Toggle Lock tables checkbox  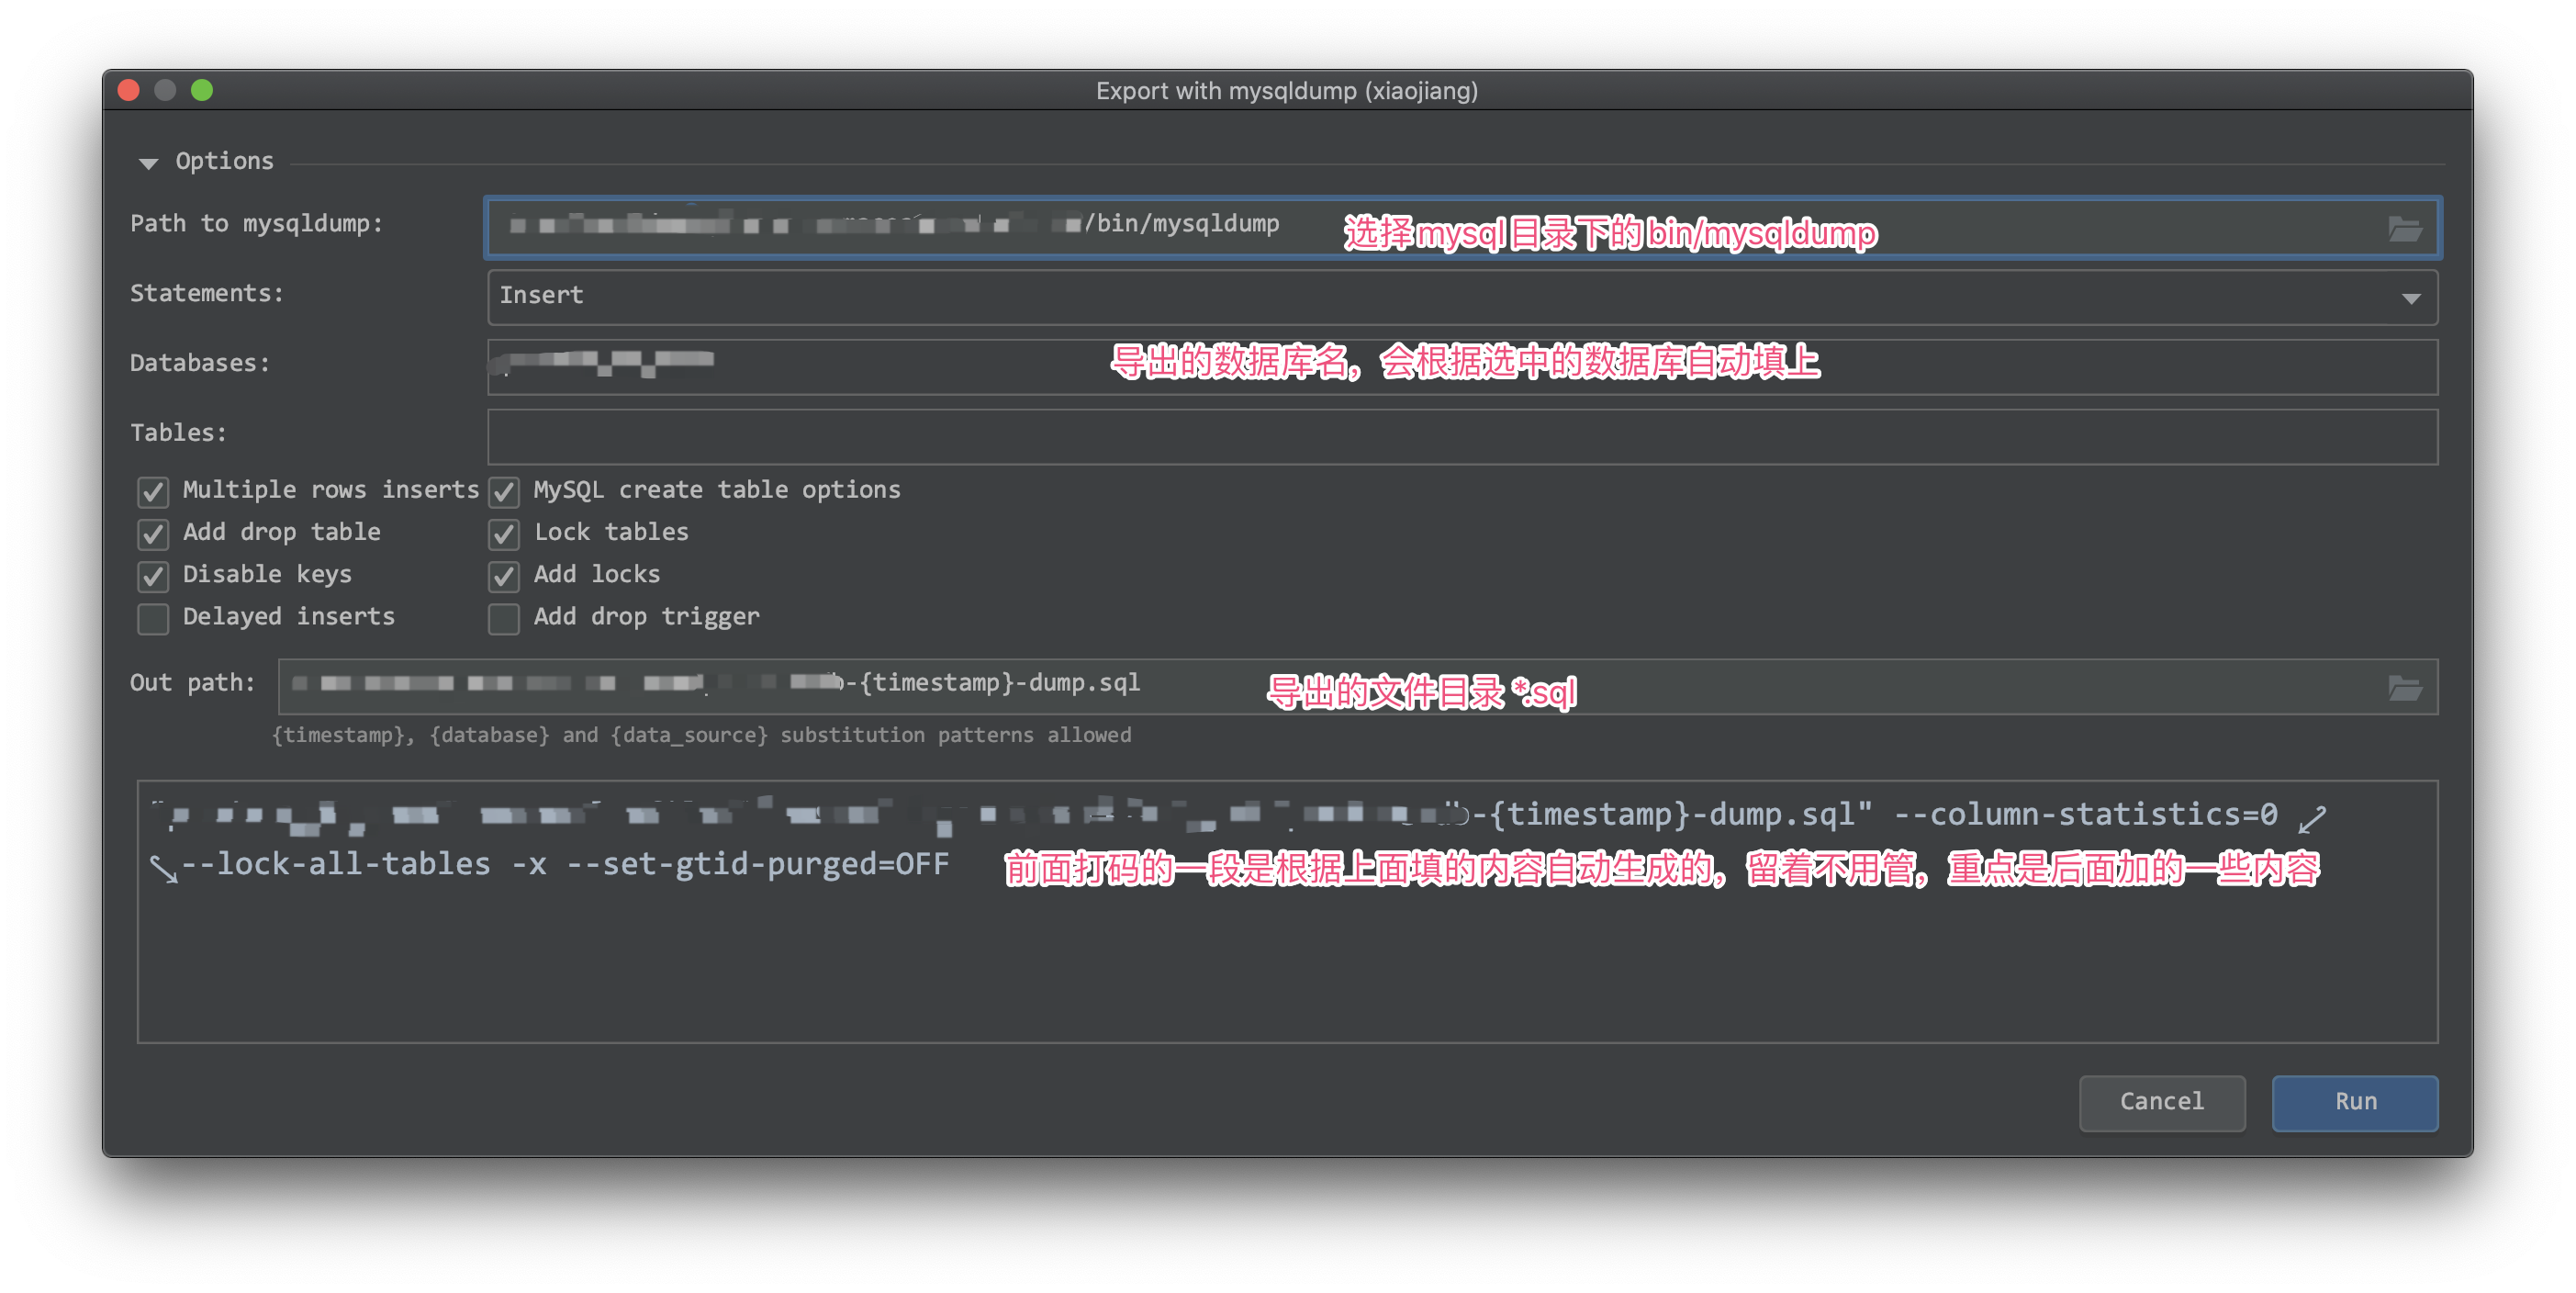[x=504, y=534]
